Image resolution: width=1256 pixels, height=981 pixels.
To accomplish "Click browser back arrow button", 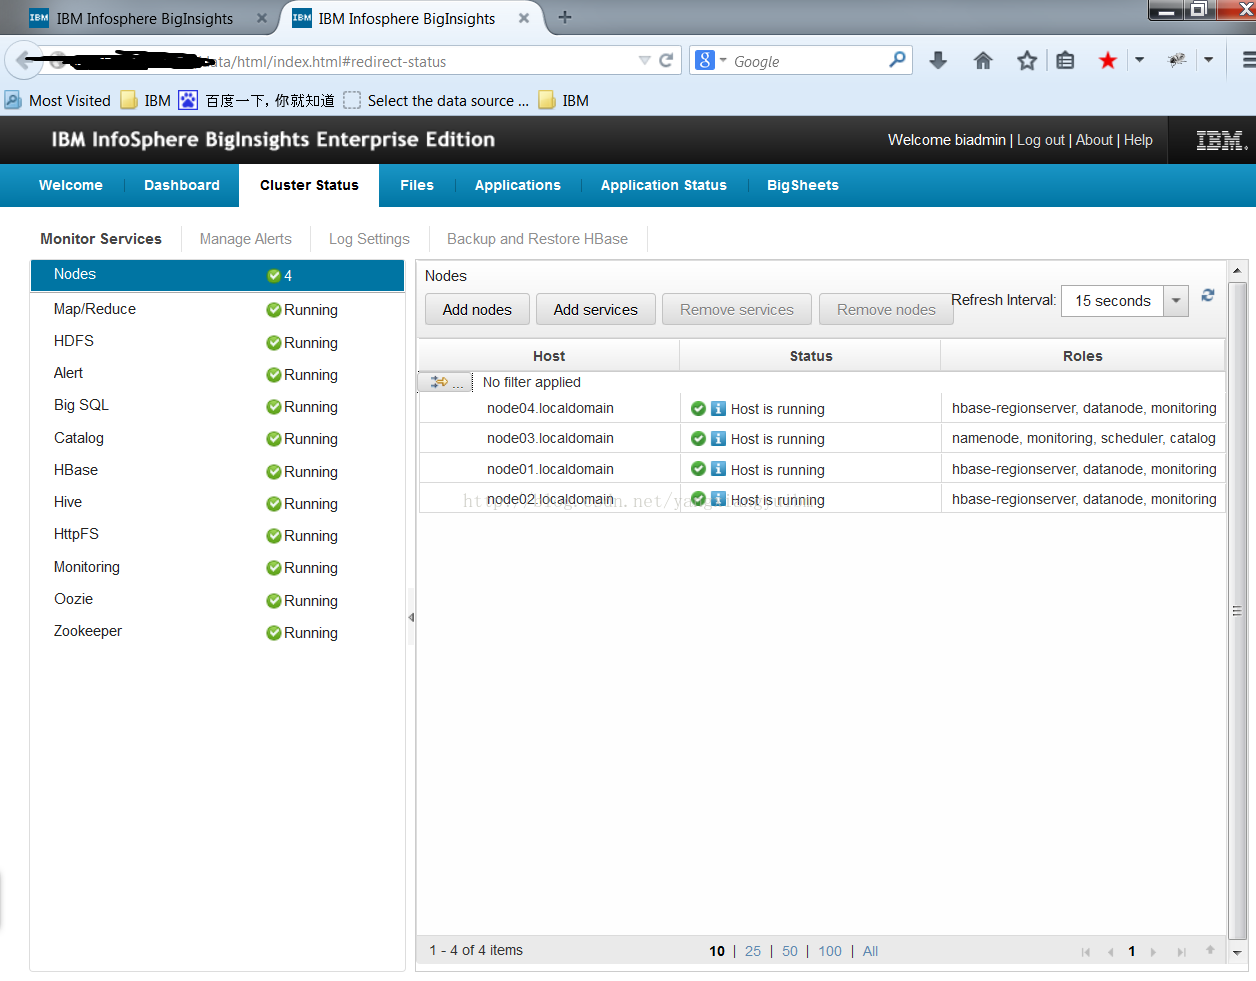I will tap(24, 61).
